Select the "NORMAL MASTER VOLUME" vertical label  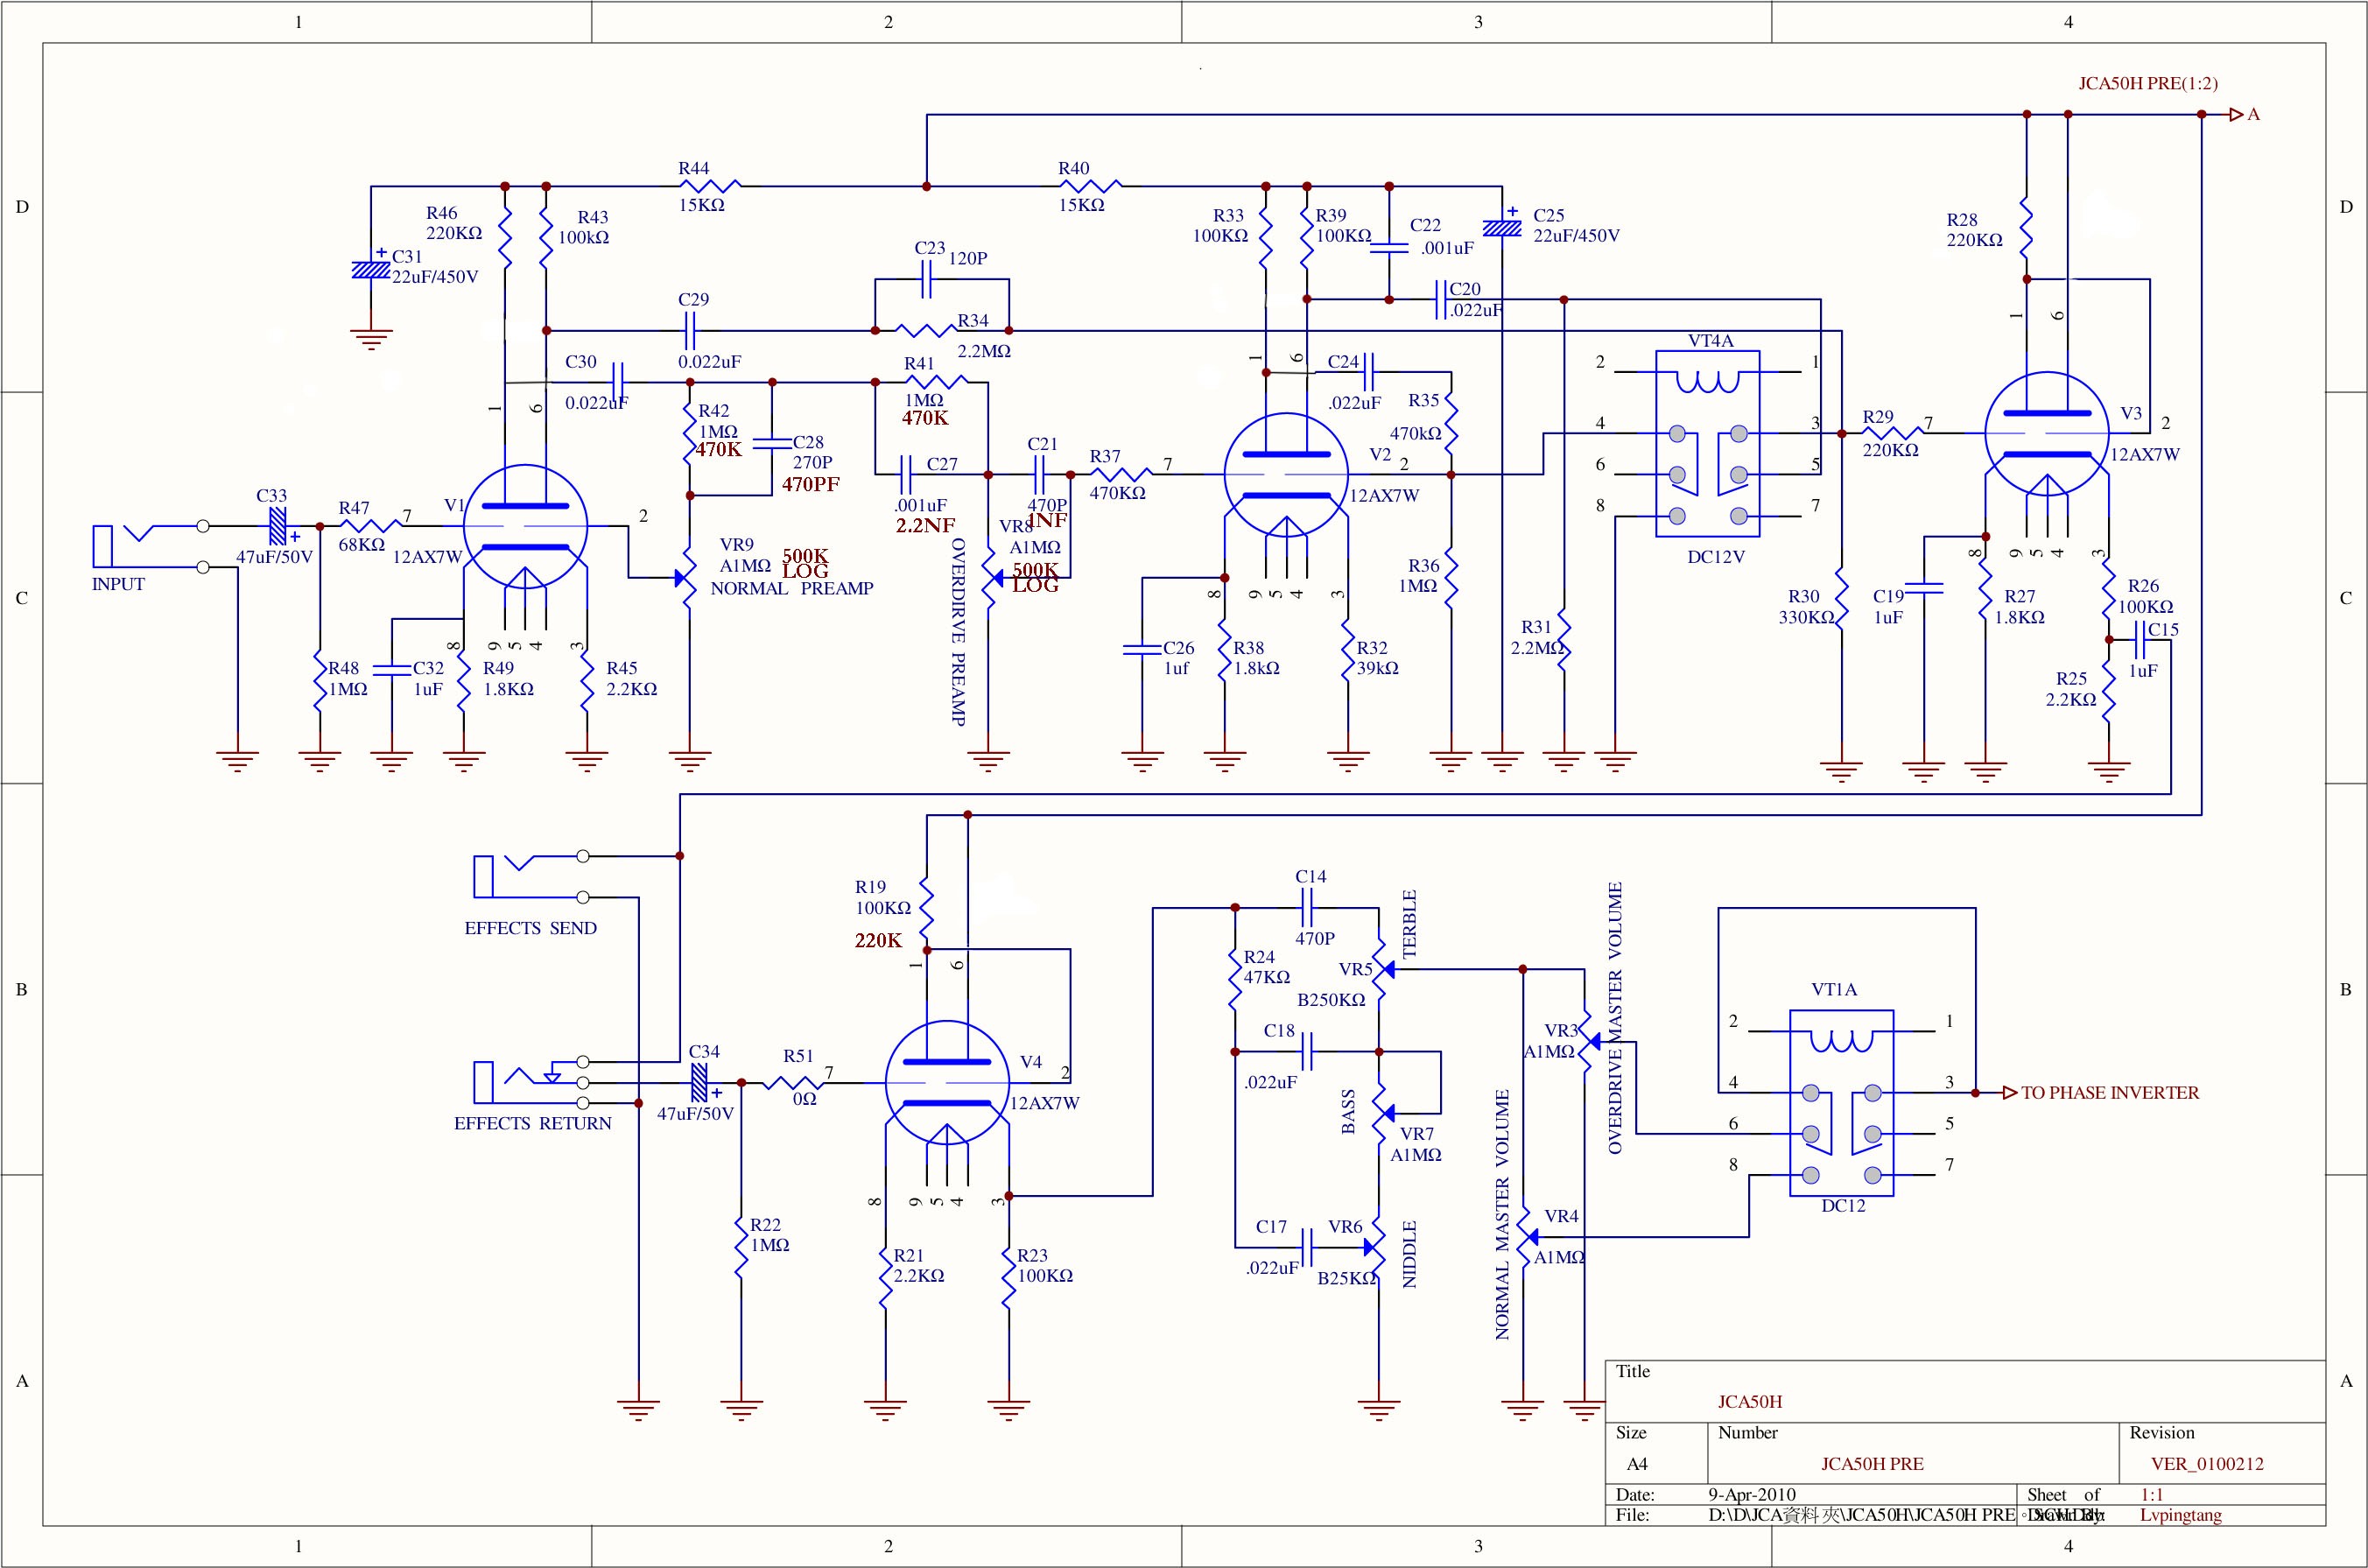[x=1502, y=1215]
